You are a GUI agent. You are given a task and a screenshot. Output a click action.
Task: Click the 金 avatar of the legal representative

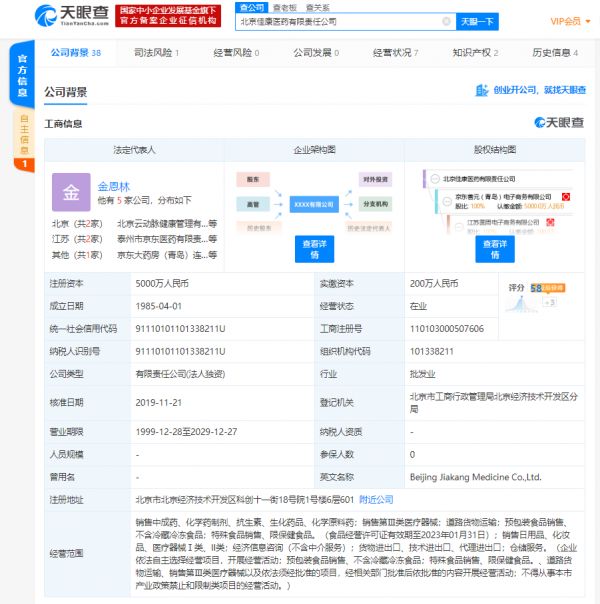(70, 192)
